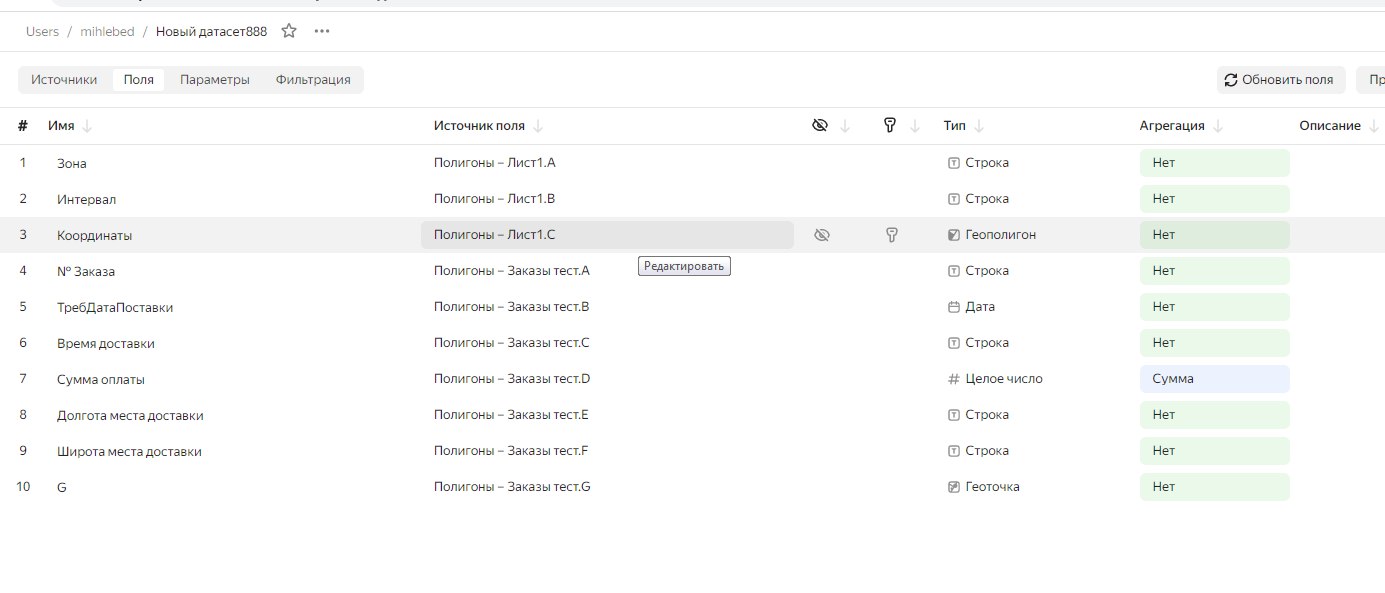The image size is (1385, 593).
Task: Open the mihlebed breadcrumb link
Action: pyautogui.click(x=106, y=31)
